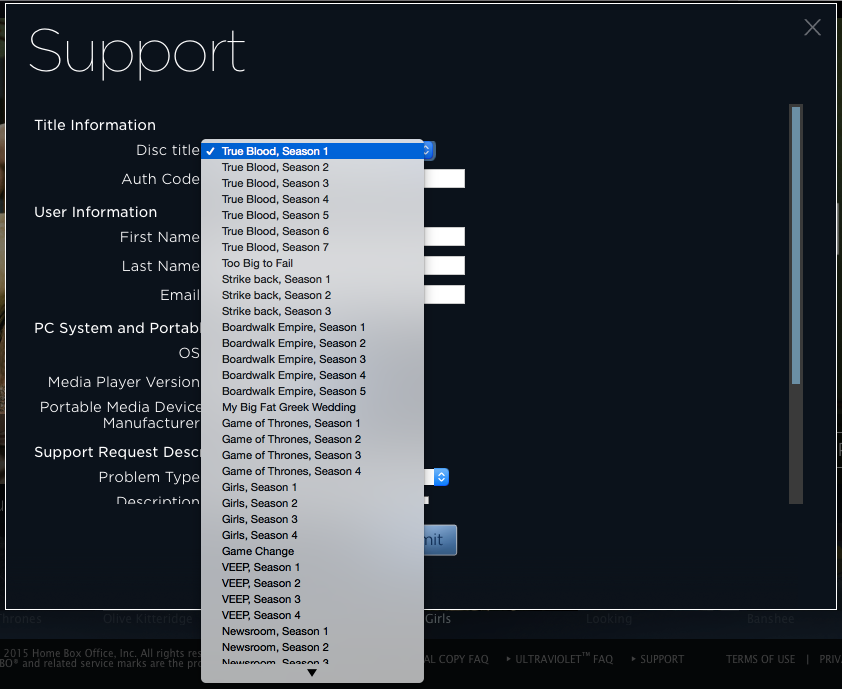Choose Strike back, Season 3
The height and width of the screenshot is (689, 842).
(x=313, y=311)
